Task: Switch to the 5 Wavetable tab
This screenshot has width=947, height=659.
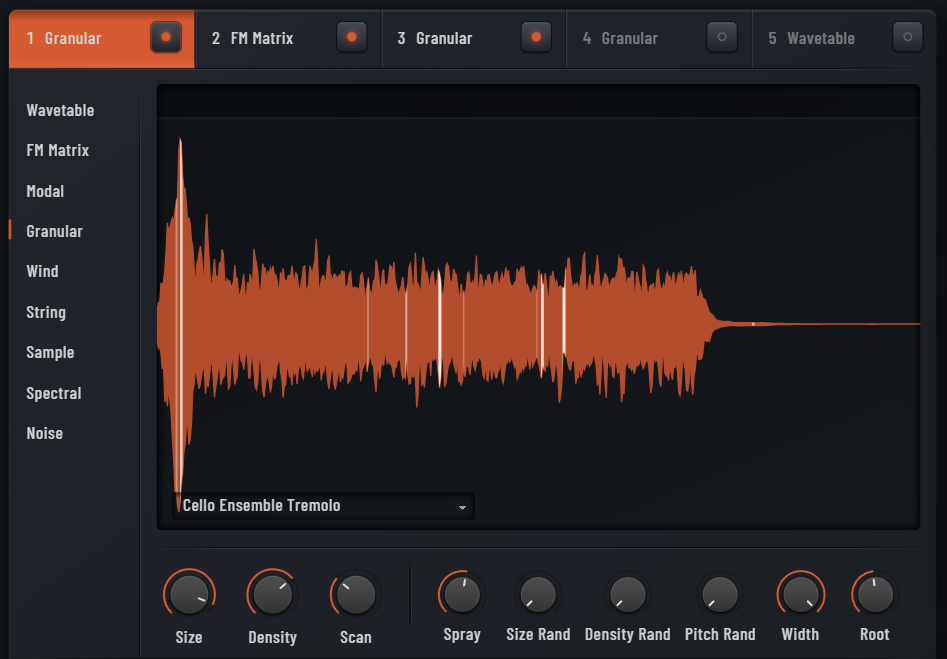Action: click(x=843, y=39)
